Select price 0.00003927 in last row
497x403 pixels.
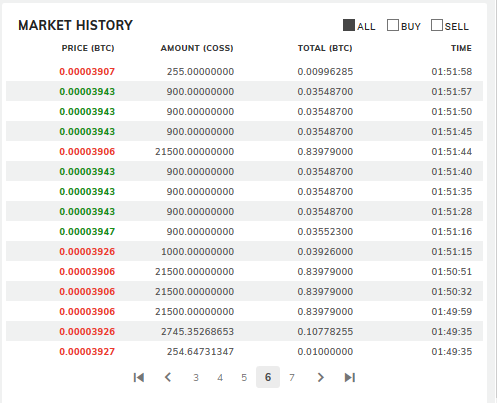click(x=87, y=352)
